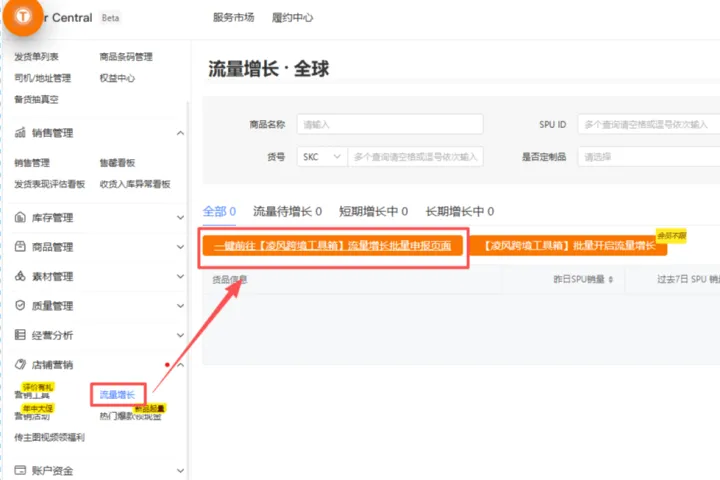The width and height of the screenshot is (720, 480).
Task: Click the 年中大促 yellow badge
Action: [38, 408]
